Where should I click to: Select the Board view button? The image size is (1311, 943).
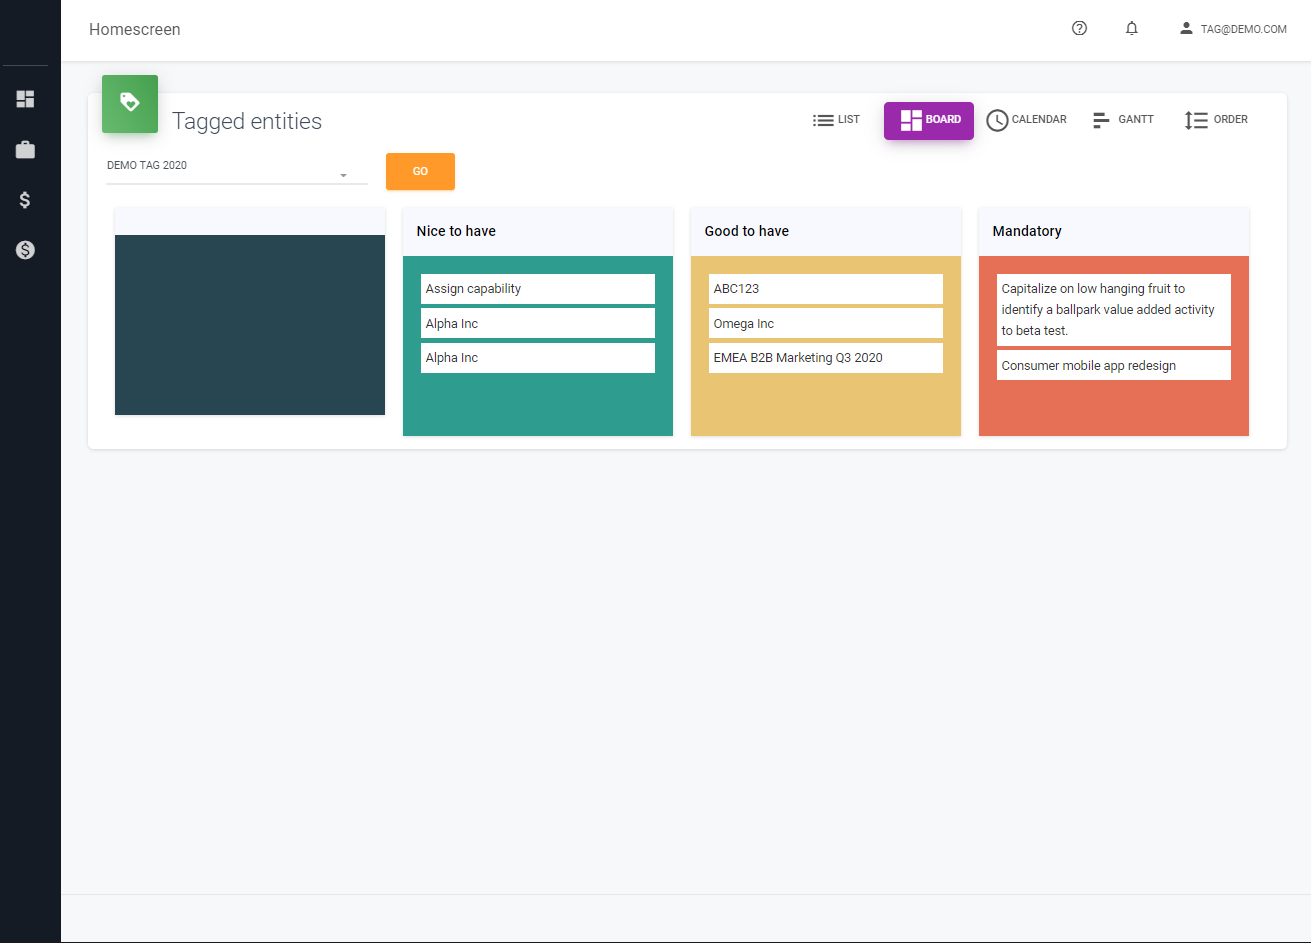929,120
